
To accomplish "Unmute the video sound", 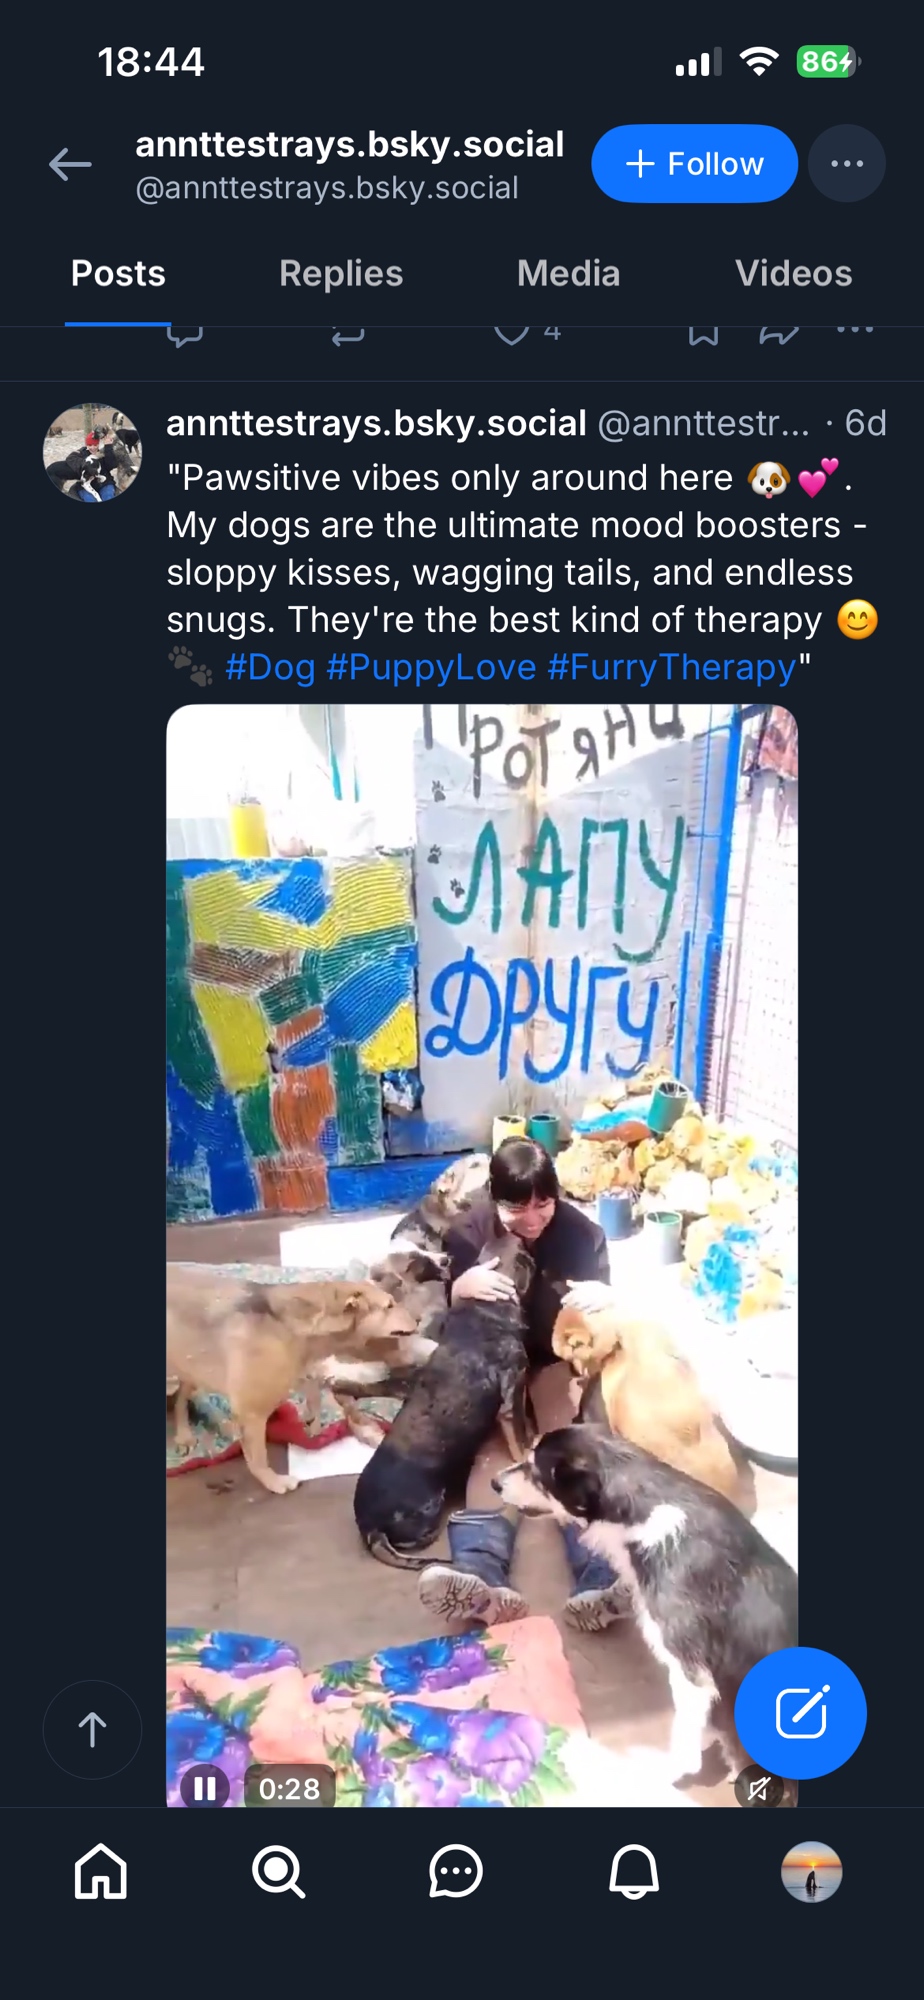I will tap(759, 1788).
